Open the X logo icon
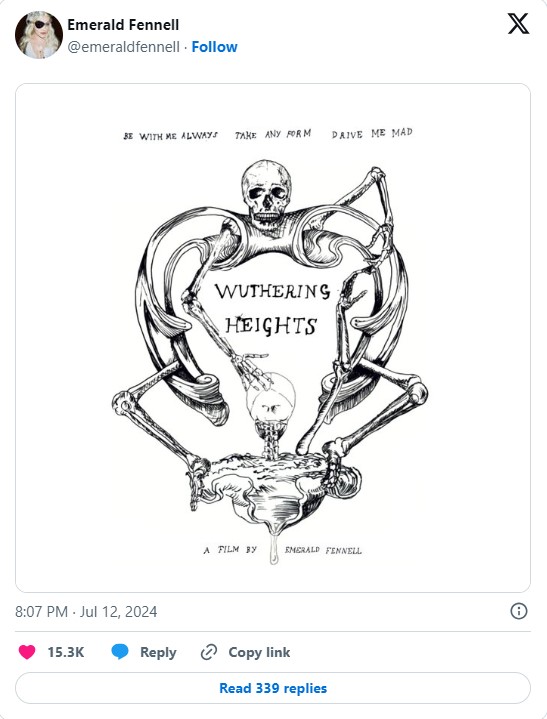 pyautogui.click(x=518, y=23)
